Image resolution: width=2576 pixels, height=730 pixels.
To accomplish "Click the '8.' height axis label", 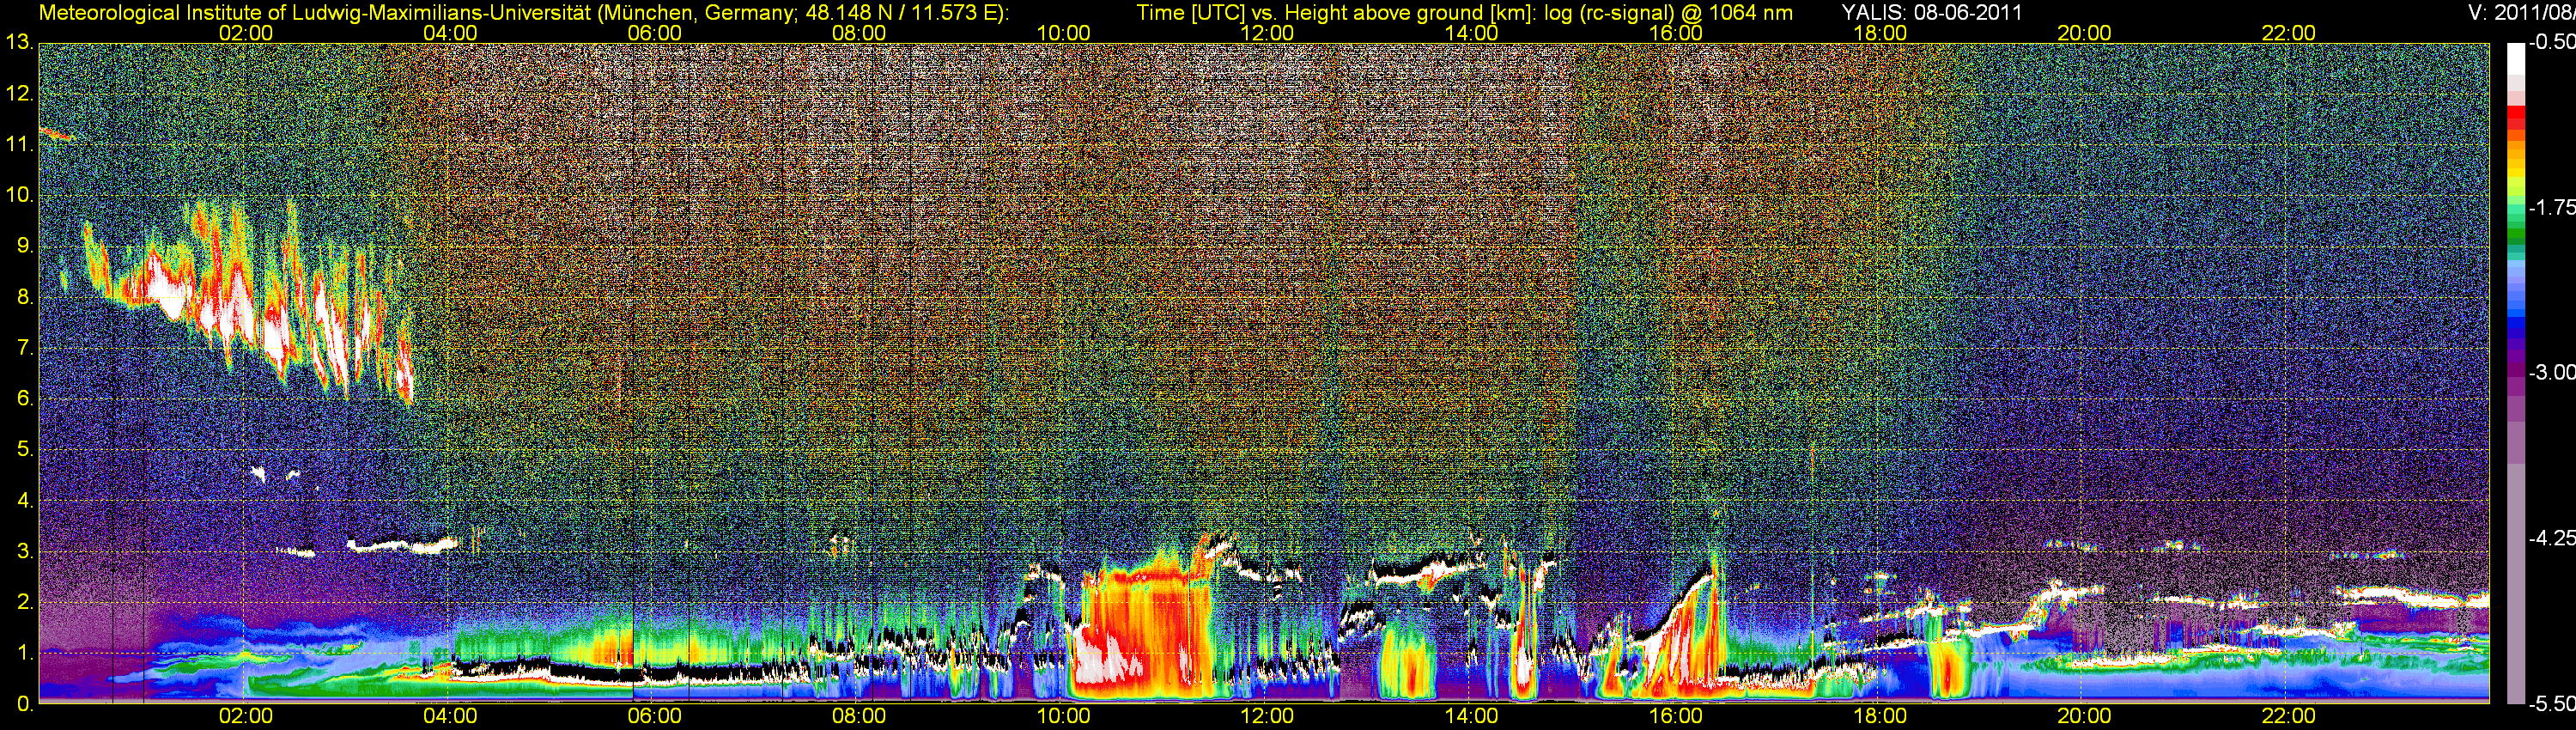I will click(x=25, y=297).
